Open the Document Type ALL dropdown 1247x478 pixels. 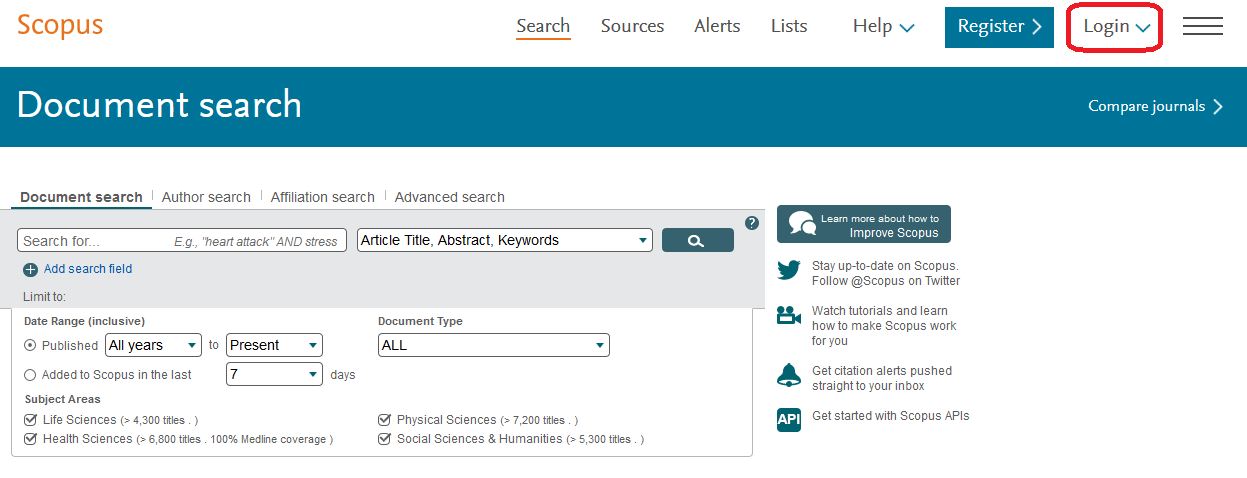[x=494, y=345]
